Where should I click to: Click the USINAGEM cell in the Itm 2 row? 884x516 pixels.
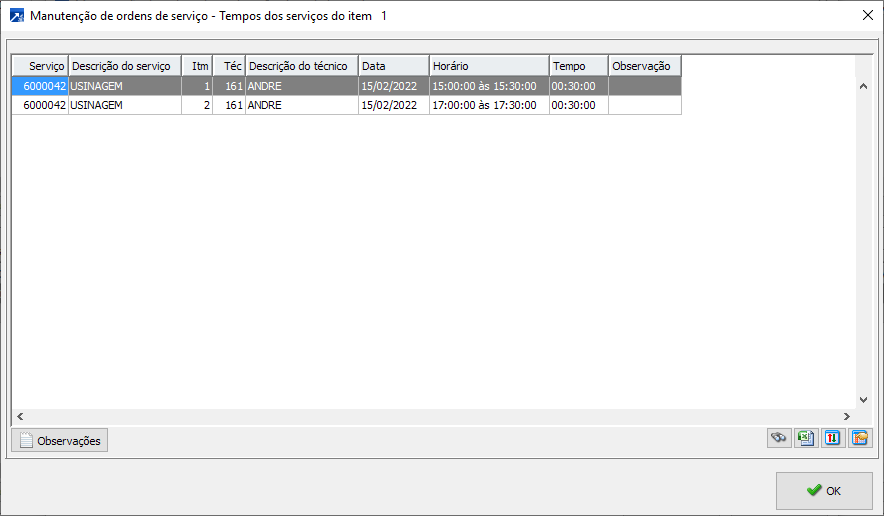pyautogui.click(x=125, y=105)
